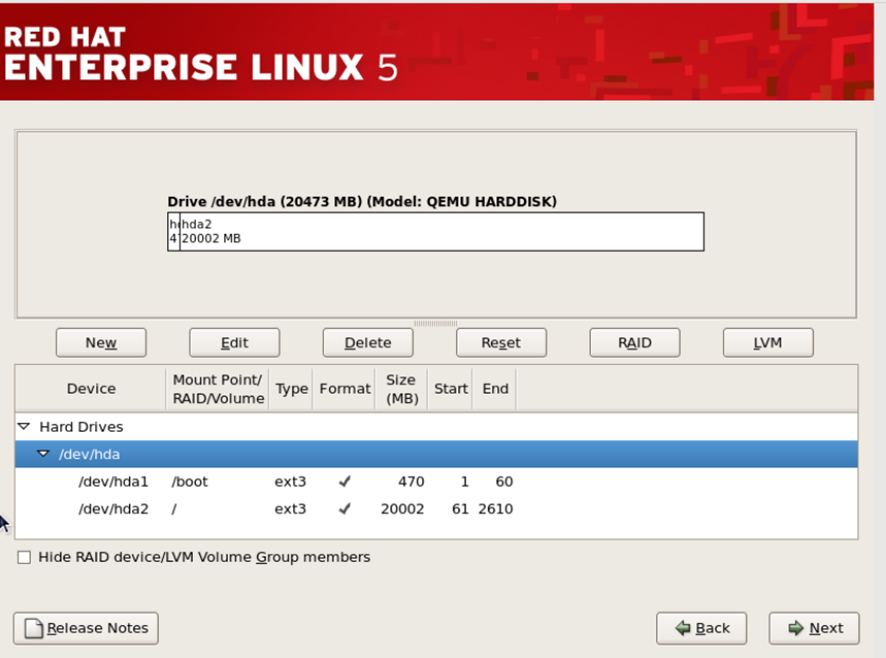Collapse the Hard Drives tree expander

click(24, 426)
